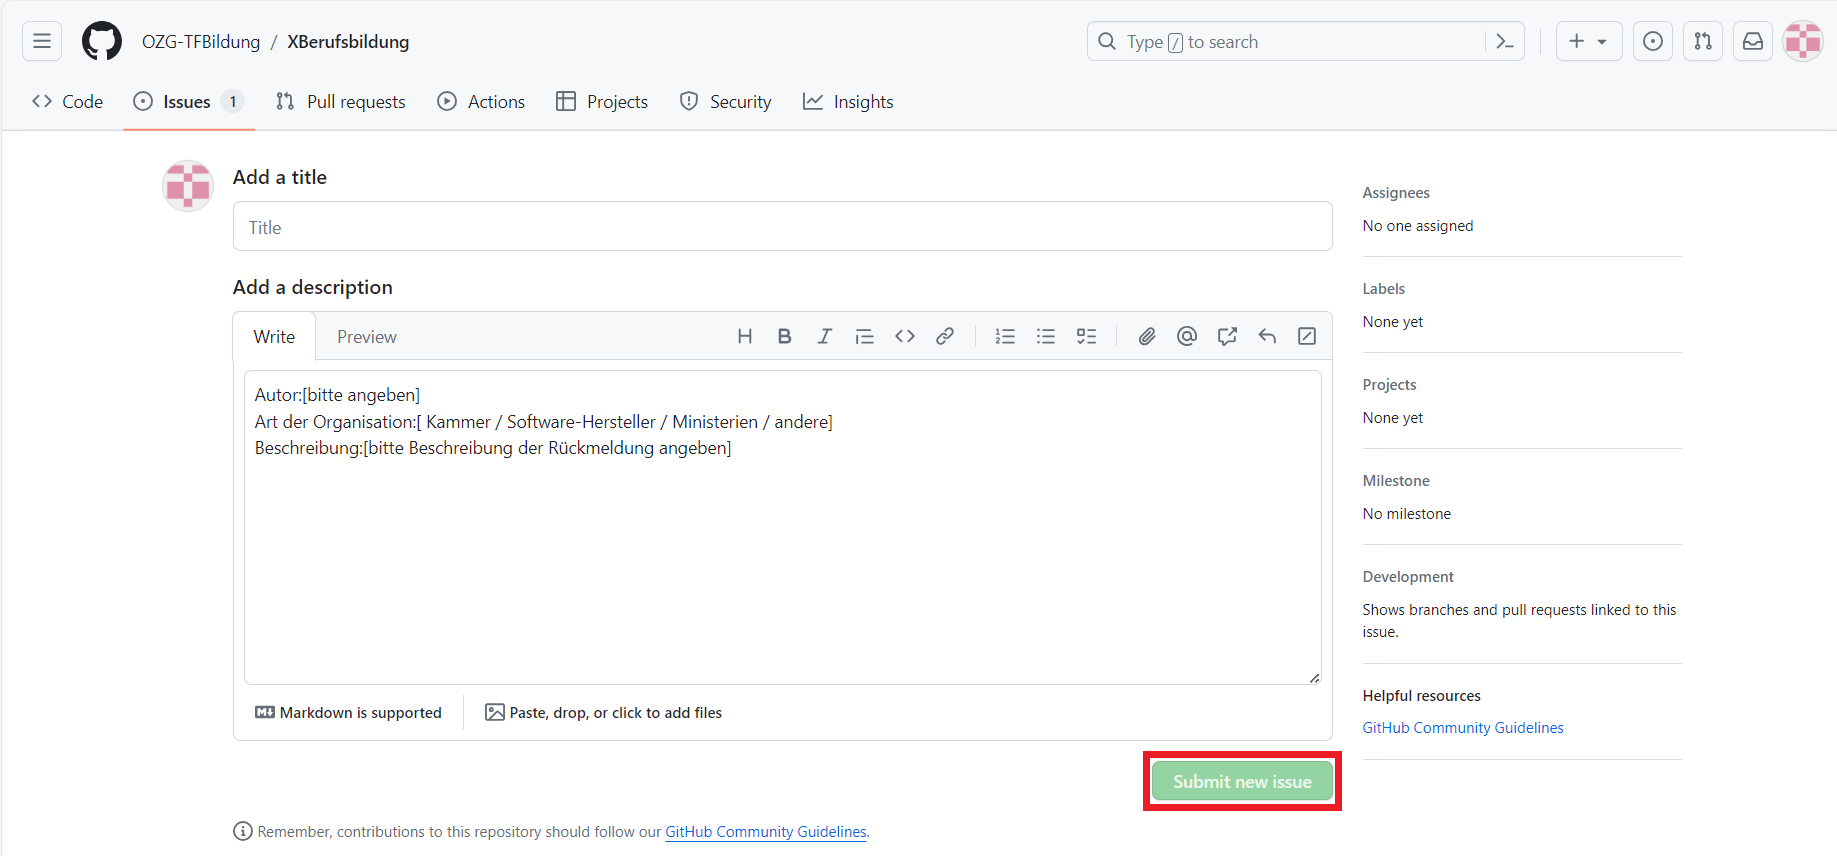The image size is (1837, 856).
Task: Go to the Insights tab
Action: [848, 102]
